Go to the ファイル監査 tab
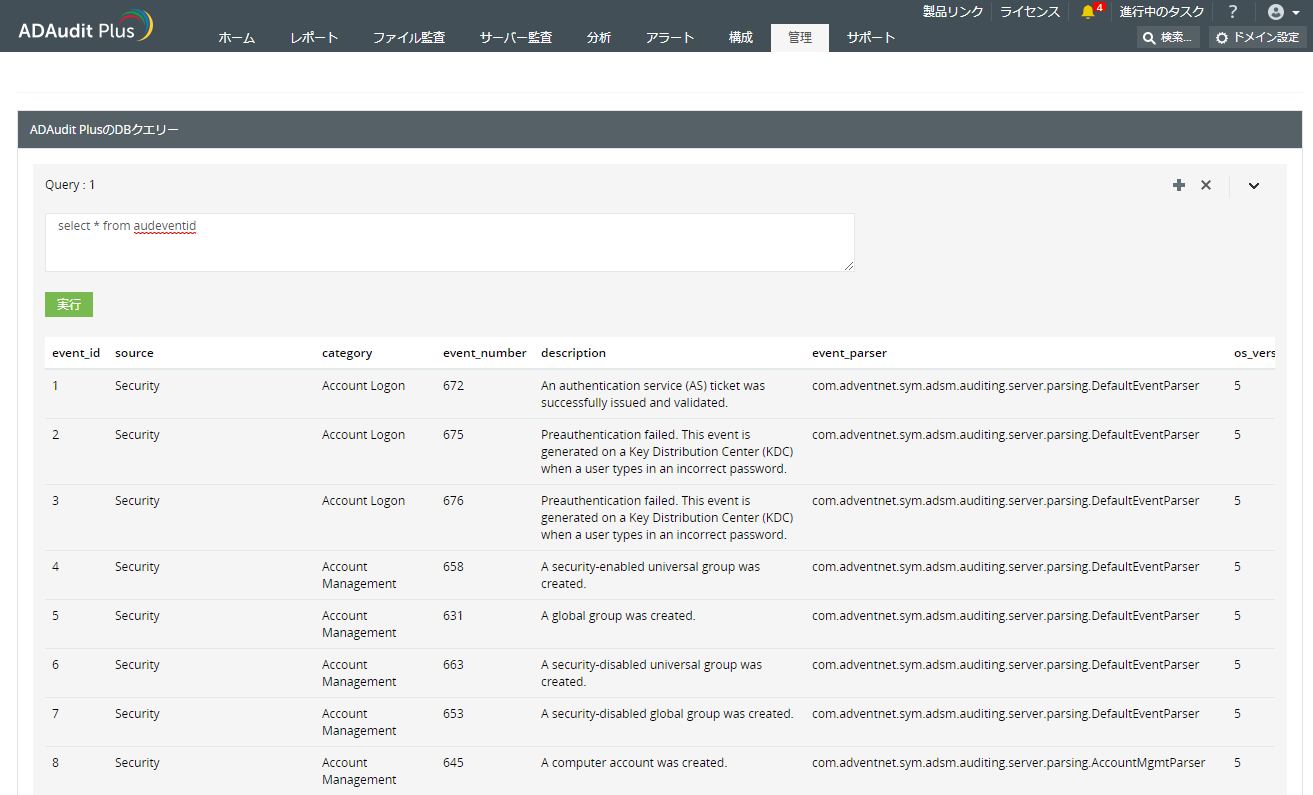The image size is (1313, 795). (x=409, y=38)
